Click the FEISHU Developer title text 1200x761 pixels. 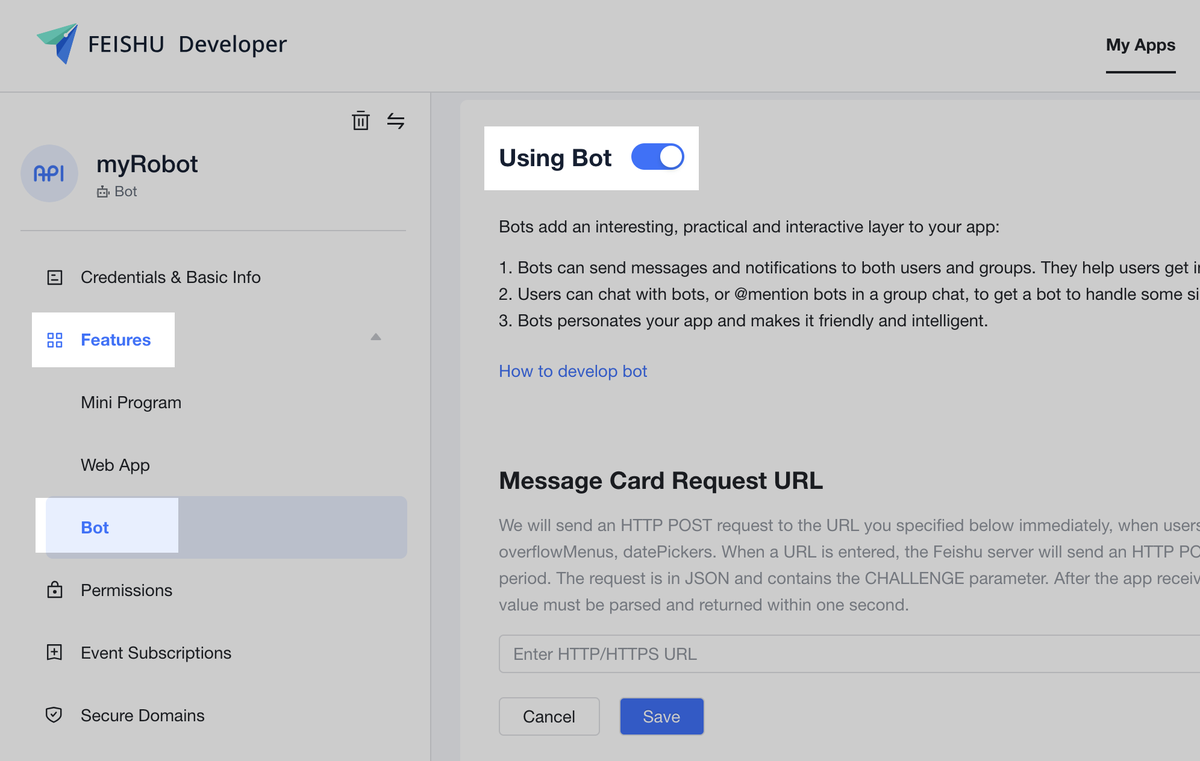[x=187, y=44]
